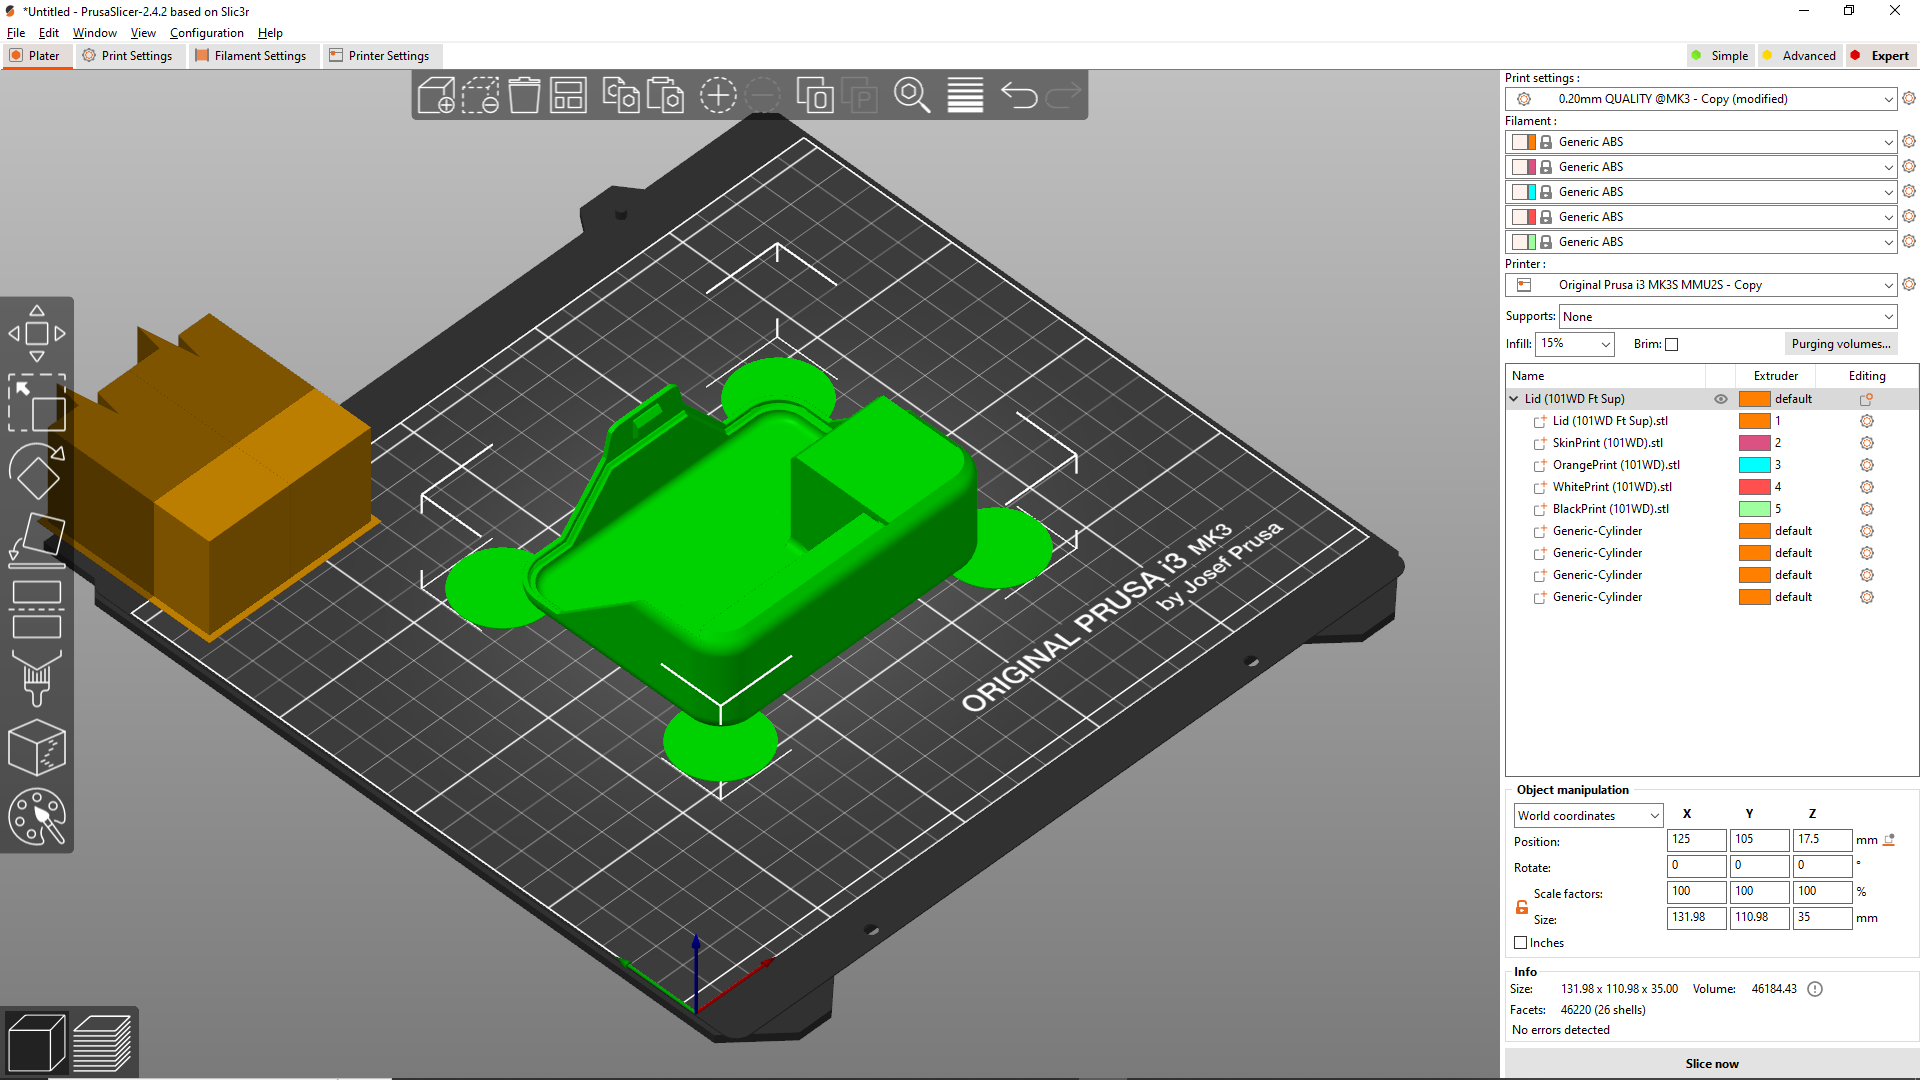Check the Inches checkbox
Viewport: 1920px width, 1080px height.
click(x=1521, y=943)
